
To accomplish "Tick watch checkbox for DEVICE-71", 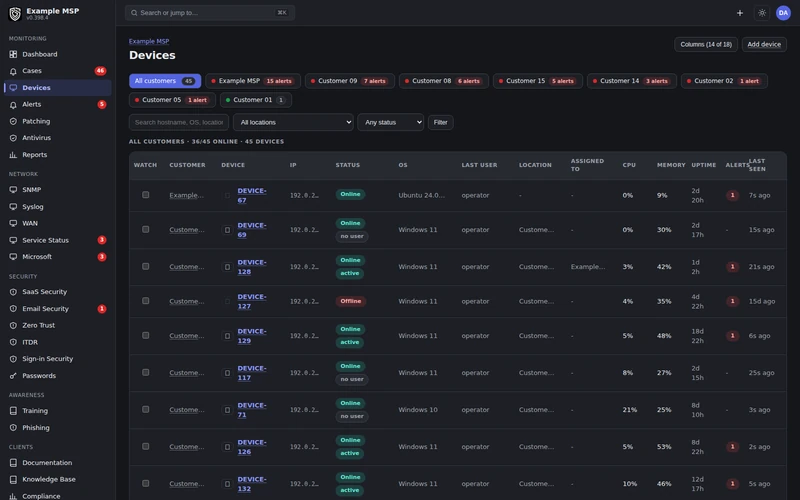I will 146,409.
